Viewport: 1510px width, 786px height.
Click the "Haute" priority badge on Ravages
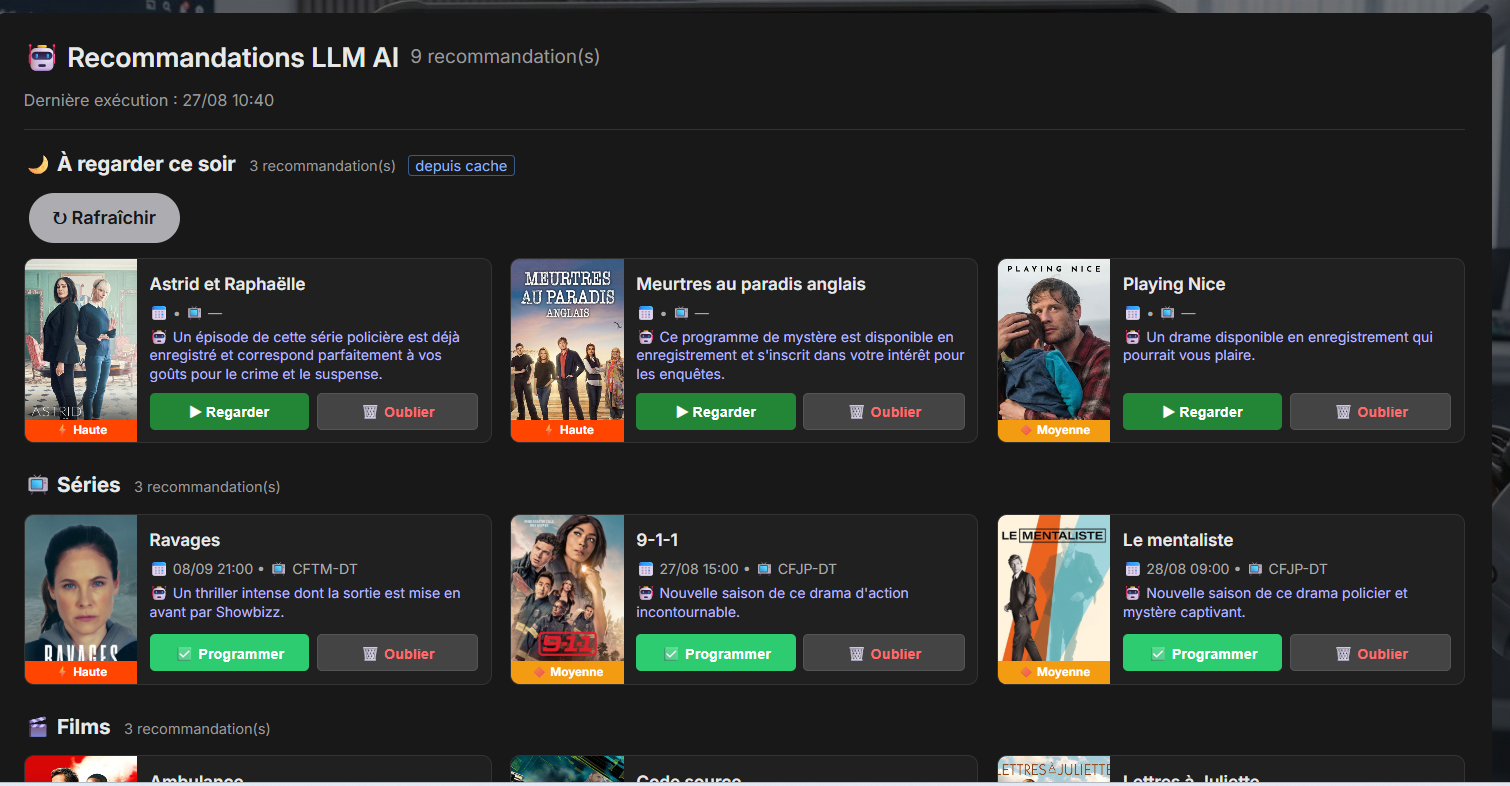[x=81, y=672]
